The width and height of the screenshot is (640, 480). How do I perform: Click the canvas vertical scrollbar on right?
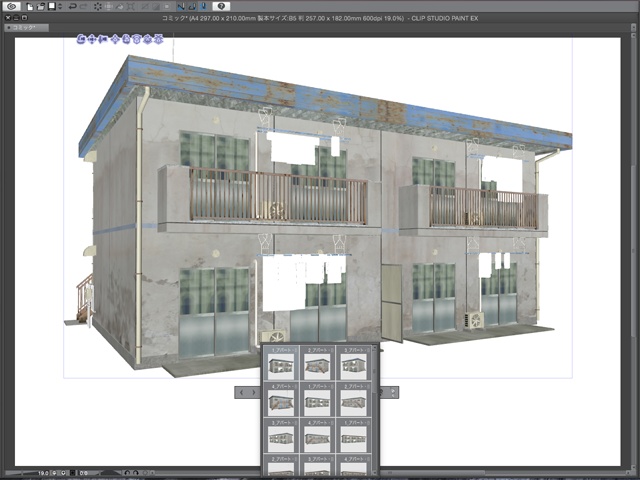coord(633,253)
